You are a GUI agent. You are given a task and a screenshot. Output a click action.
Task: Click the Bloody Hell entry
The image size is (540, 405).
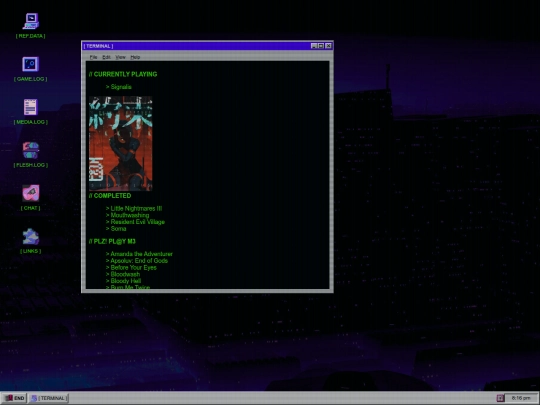tap(123, 281)
